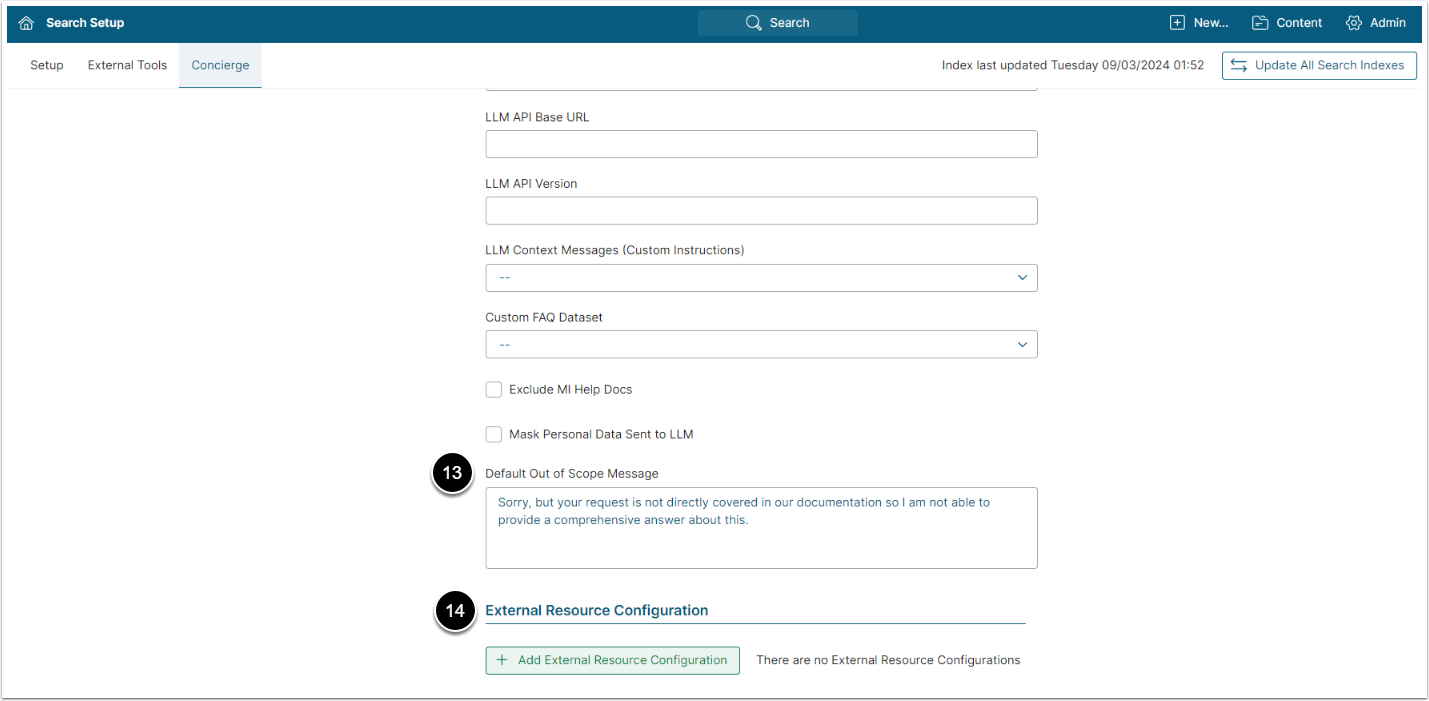This screenshot has height=701, width=1429.
Task: Open the Admin gear icon
Action: [x=1354, y=23]
